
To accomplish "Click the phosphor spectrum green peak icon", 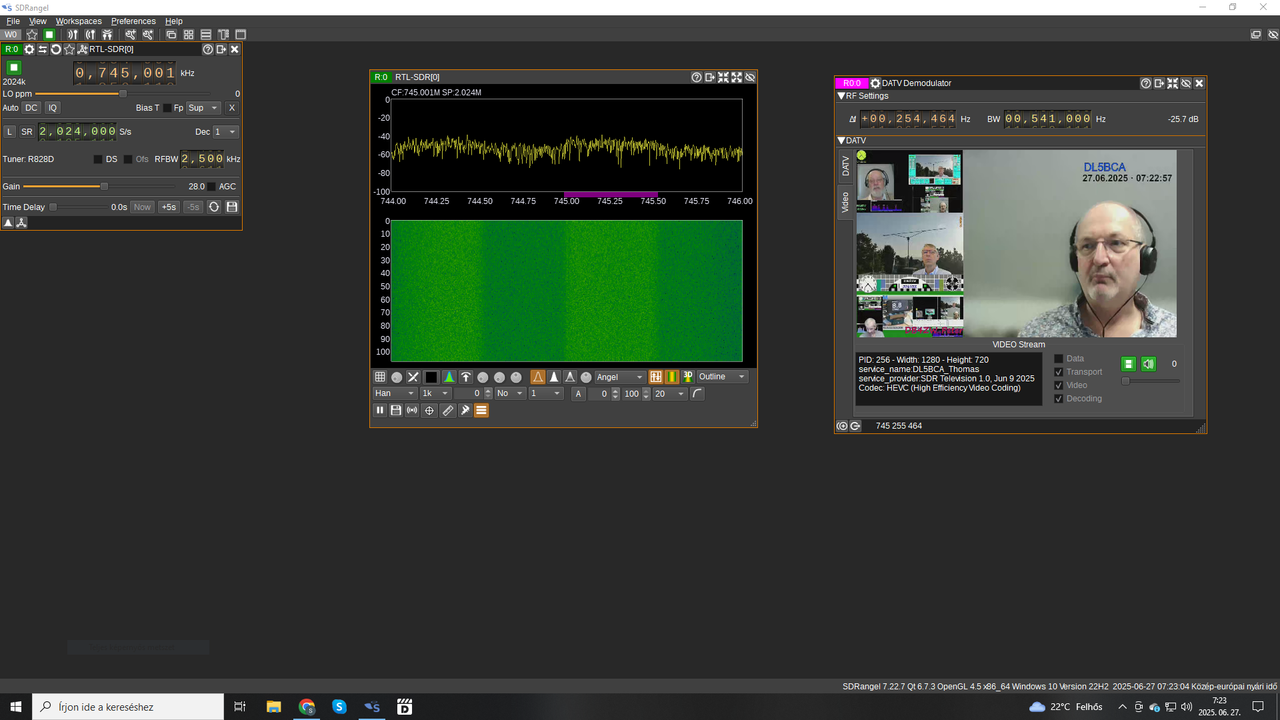I will tap(449, 377).
